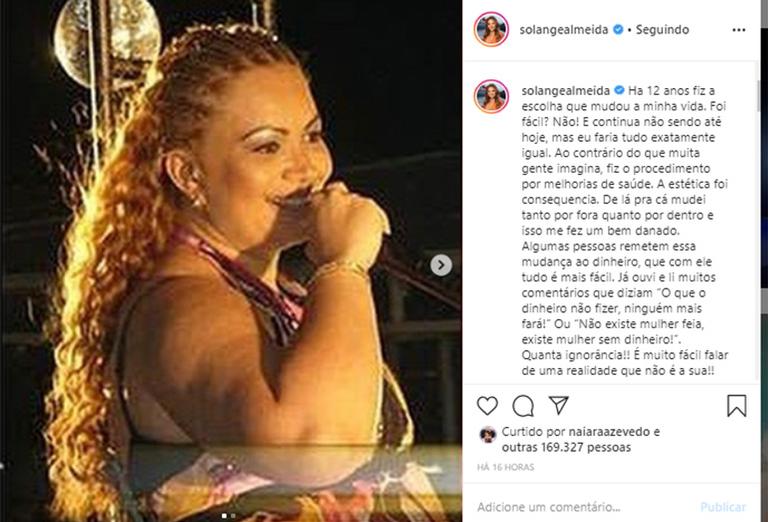The width and height of the screenshot is (768, 522).
Task: Click solangealmeida avatar beside caption
Action: click(491, 96)
